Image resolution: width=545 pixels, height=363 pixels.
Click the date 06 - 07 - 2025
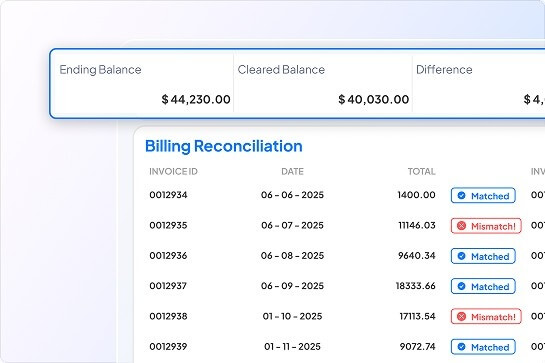[x=292, y=225]
